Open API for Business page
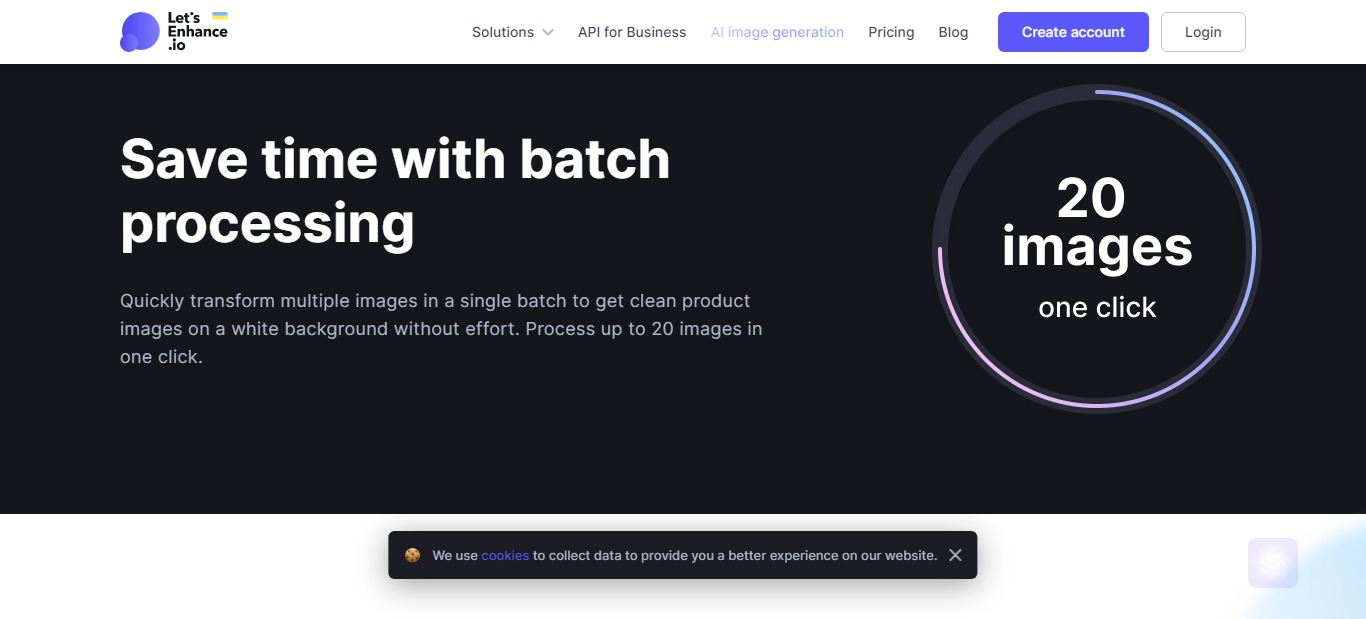Image resolution: width=1366 pixels, height=619 pixels. pyautogui.click(x=632, y=32)
